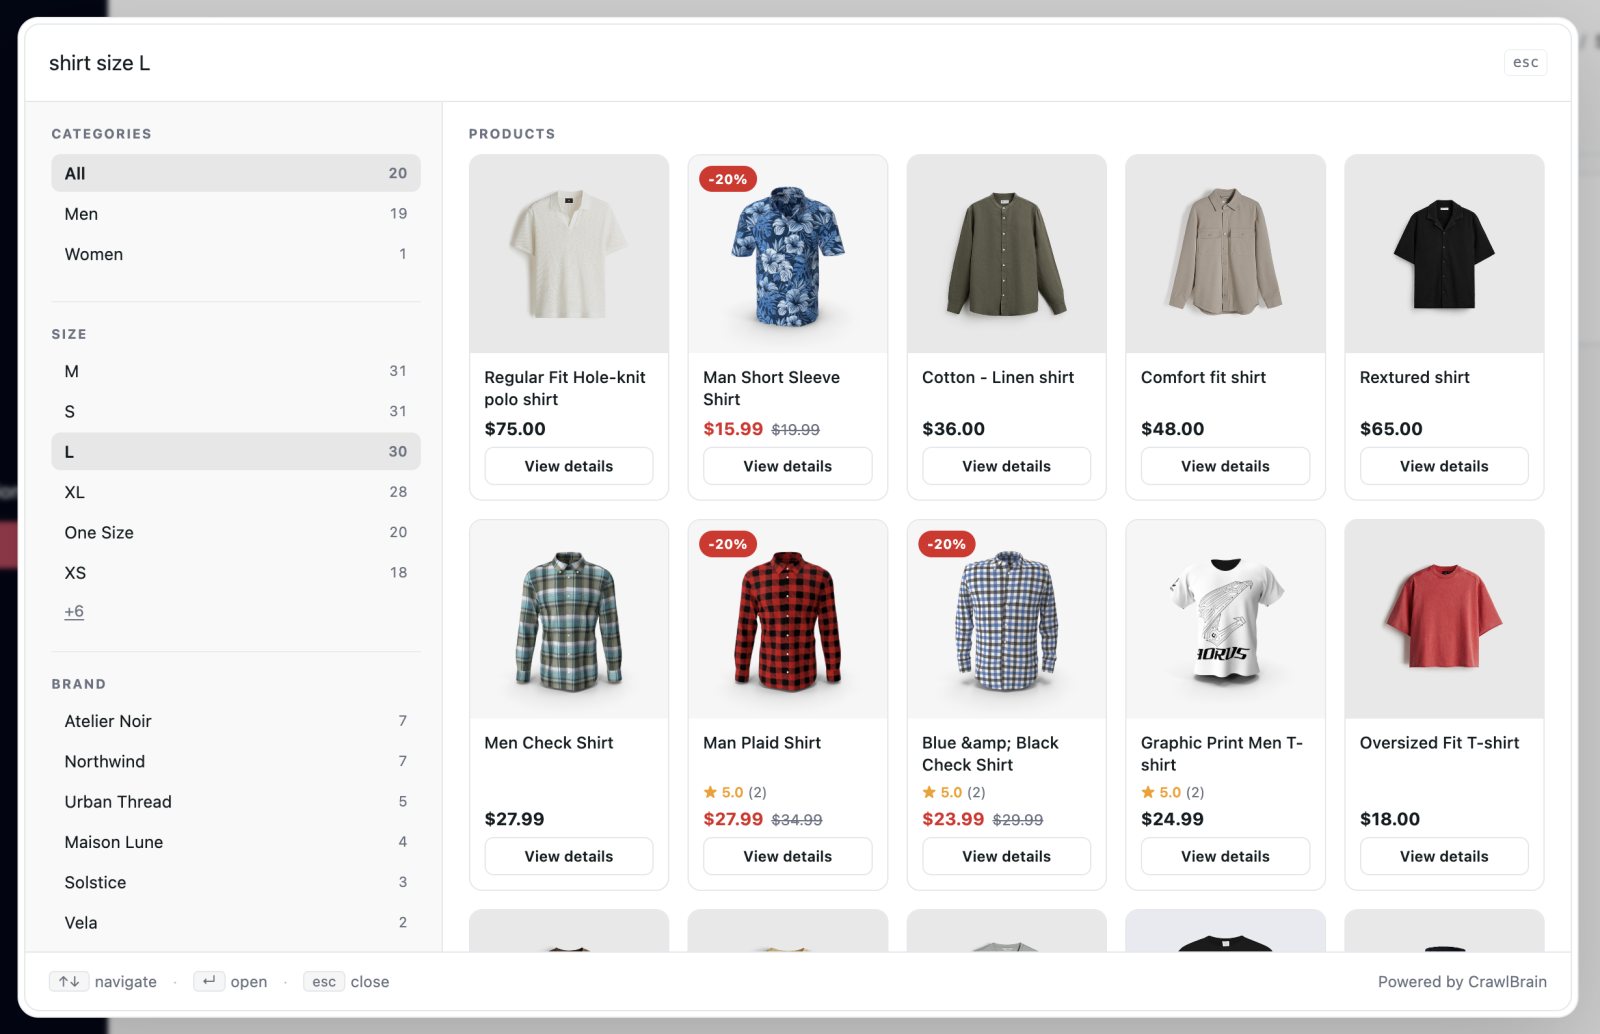Click the esc close key icon in footer
Screen dimensions: 1600x1034
tap(324, 981)
